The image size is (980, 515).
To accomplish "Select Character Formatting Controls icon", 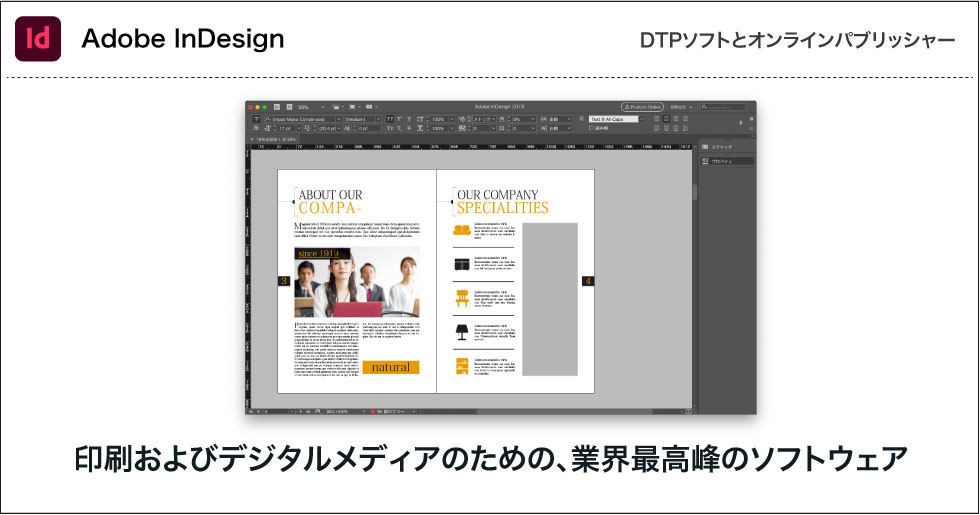I will 256,119.
